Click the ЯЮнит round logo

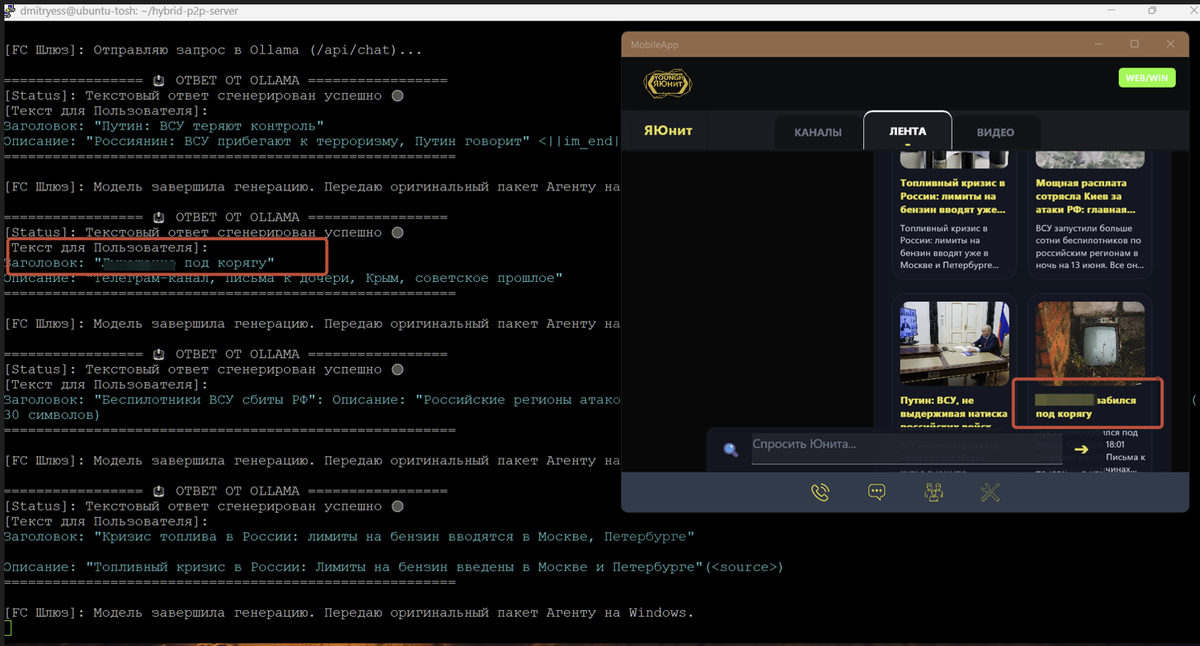click(x=668, y=84)
